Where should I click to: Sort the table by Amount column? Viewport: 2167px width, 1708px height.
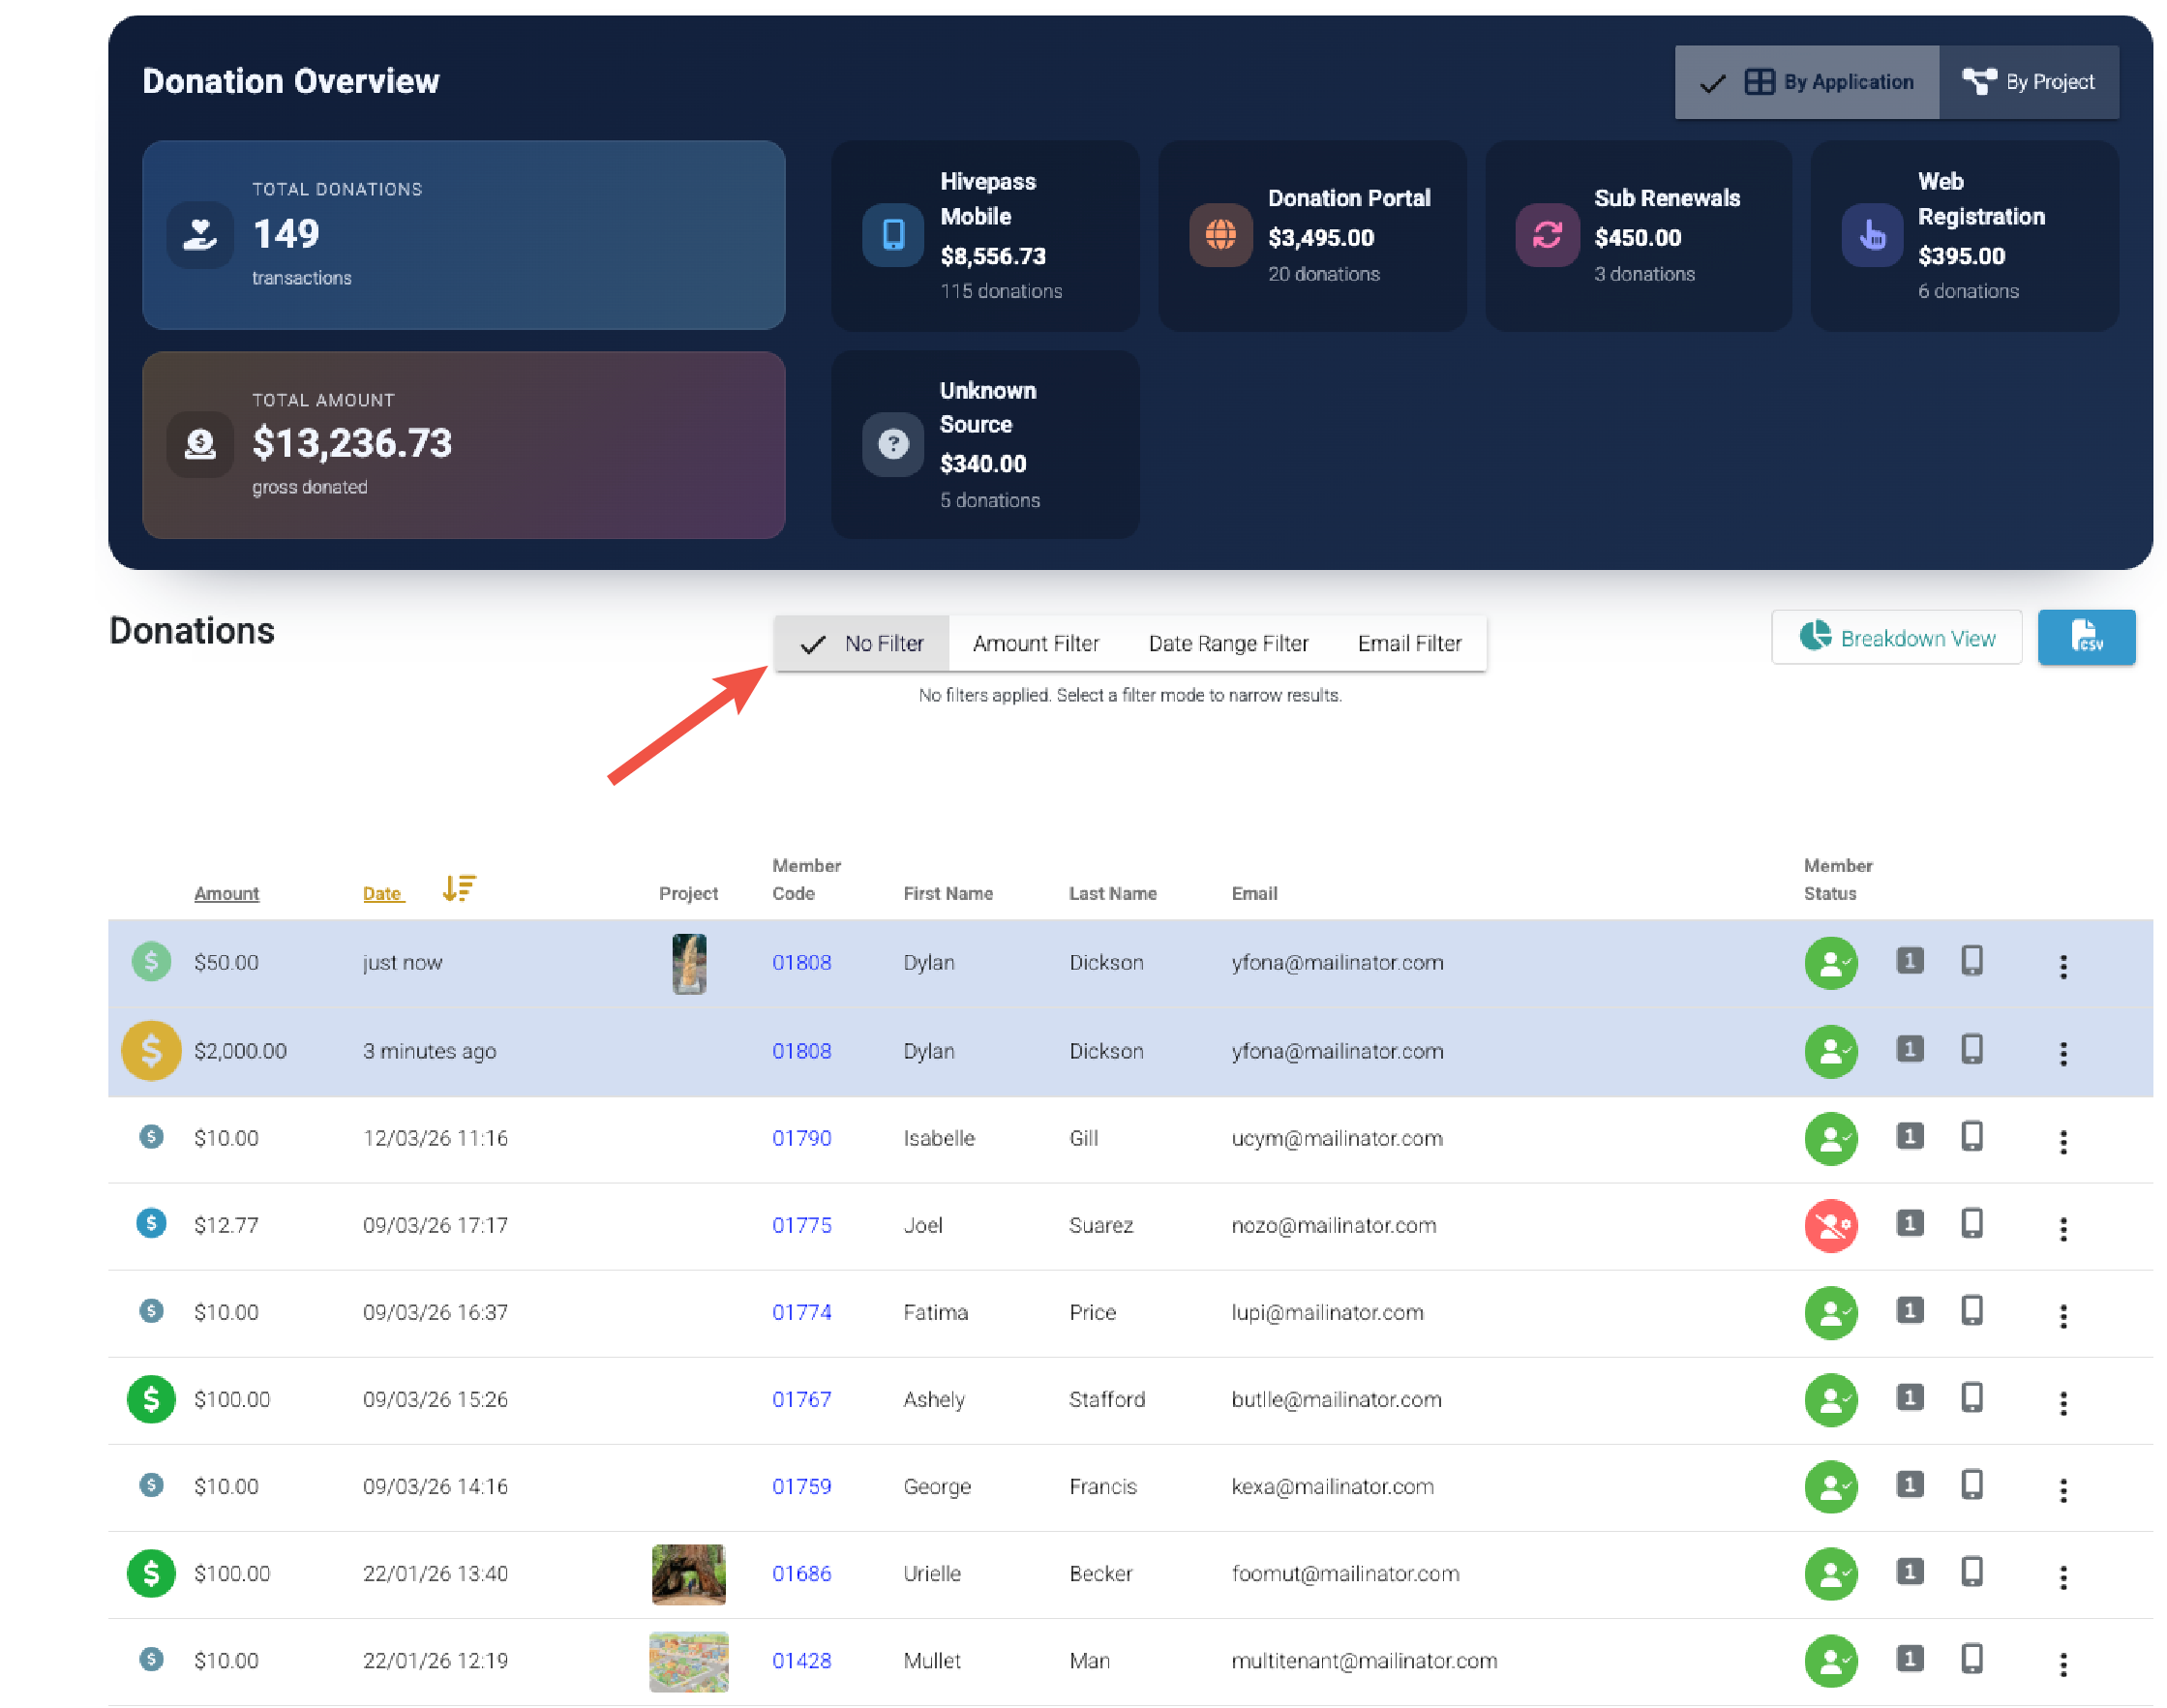(226, 893)
